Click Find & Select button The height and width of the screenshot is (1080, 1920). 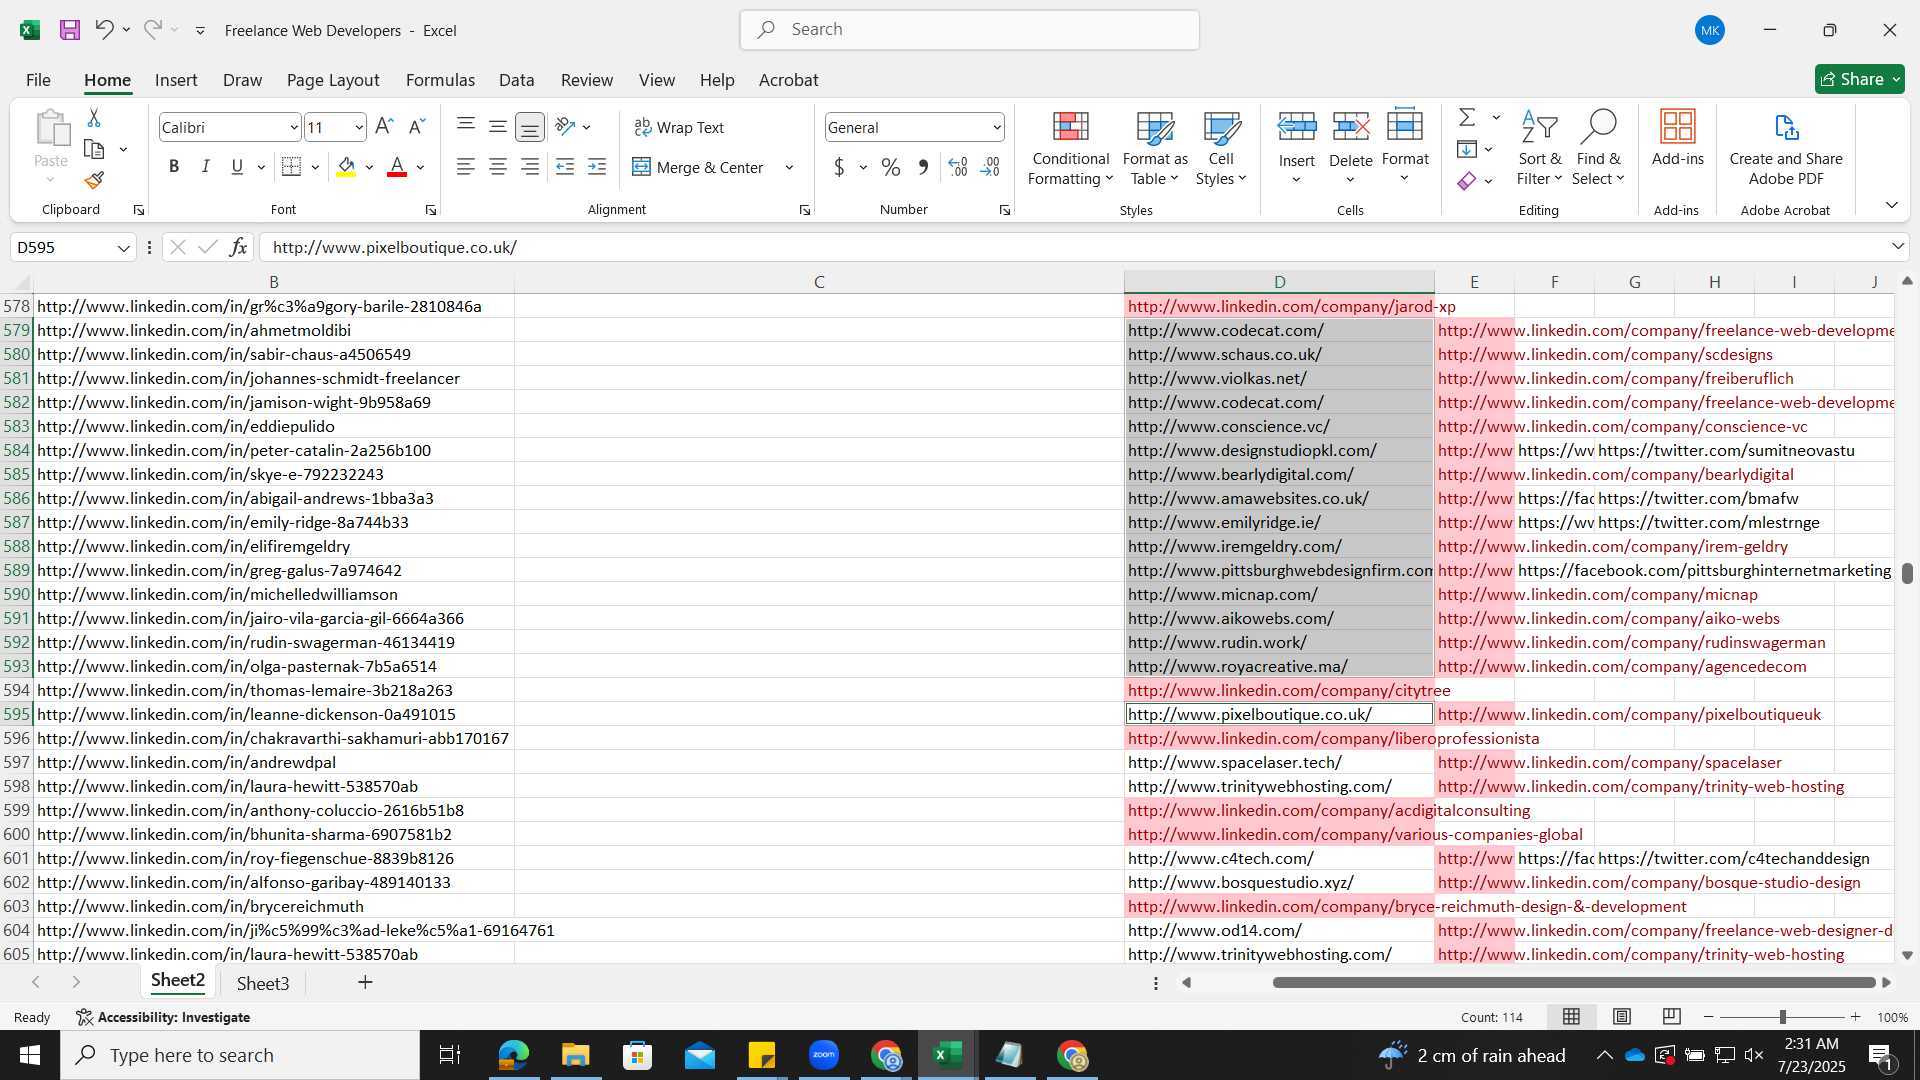pyautogui.click(x=1598, y=148)
